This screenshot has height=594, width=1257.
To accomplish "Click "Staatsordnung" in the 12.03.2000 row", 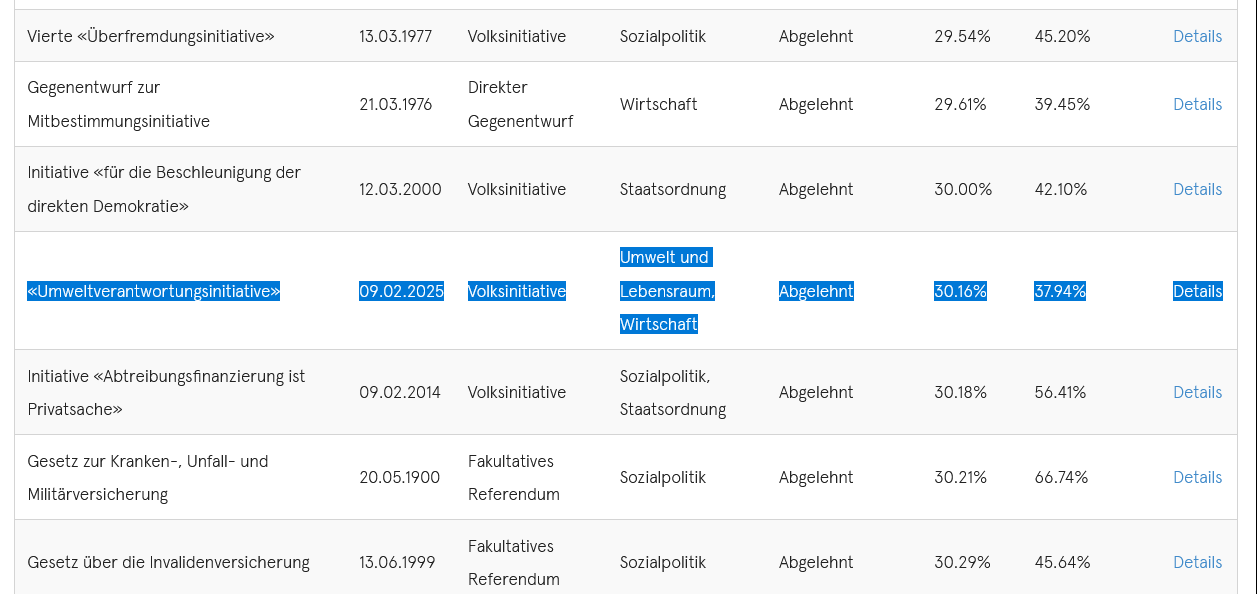I will pyautogui.click(x=673, y=189).
